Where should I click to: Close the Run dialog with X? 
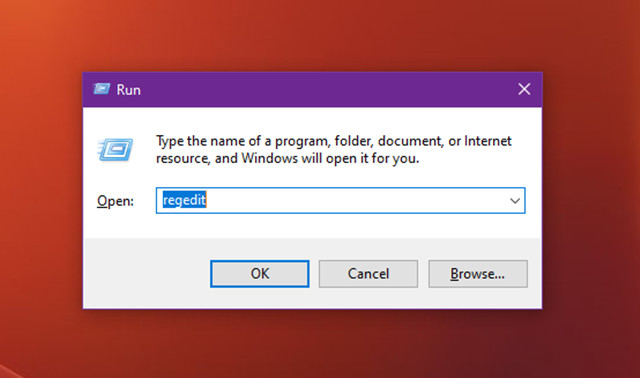[524, 89]
